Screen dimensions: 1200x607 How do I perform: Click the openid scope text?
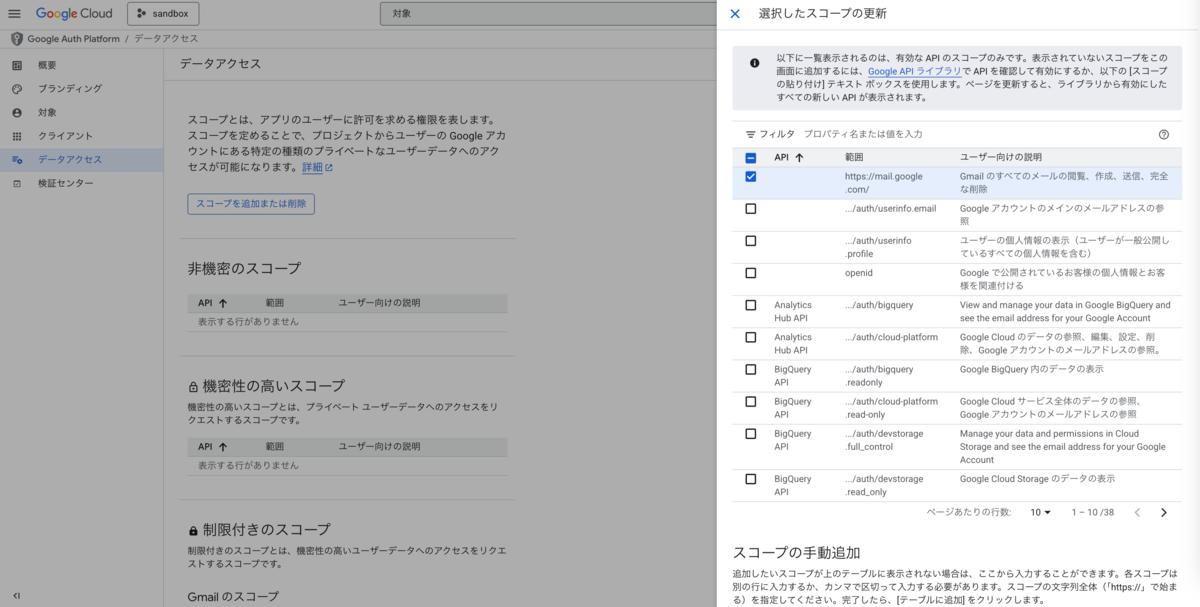[x=858, y=273]
